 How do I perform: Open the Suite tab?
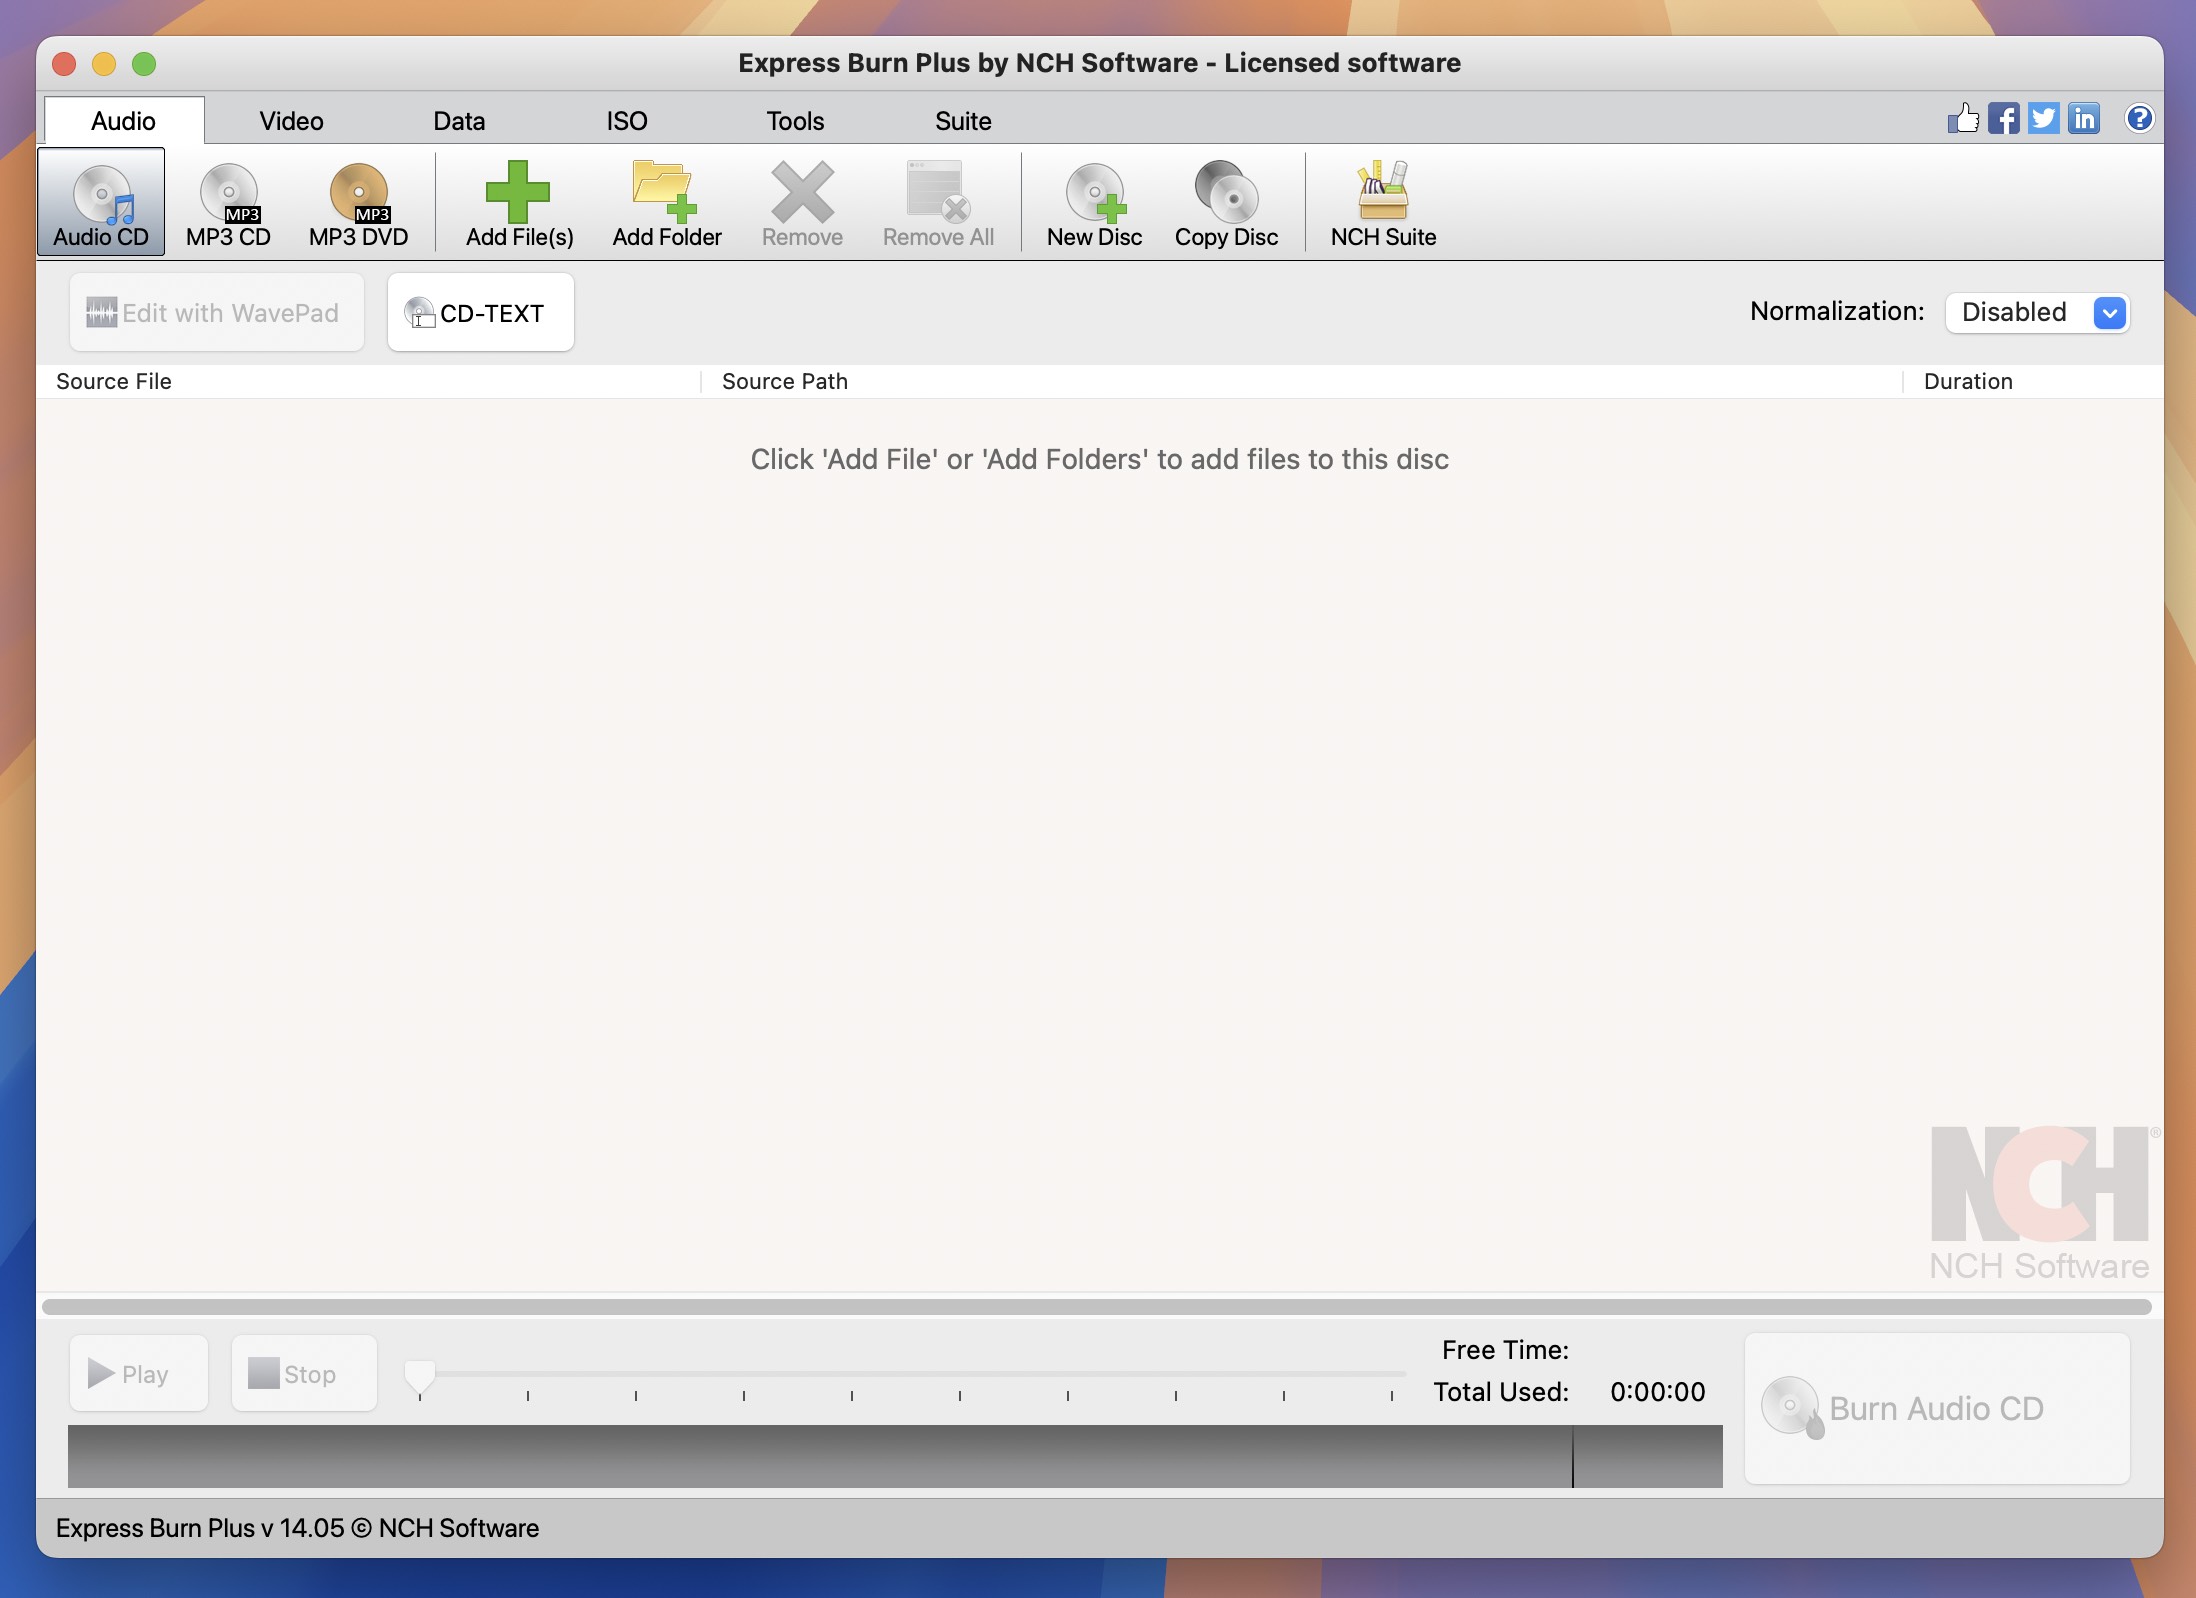click(x=963, y=121)
